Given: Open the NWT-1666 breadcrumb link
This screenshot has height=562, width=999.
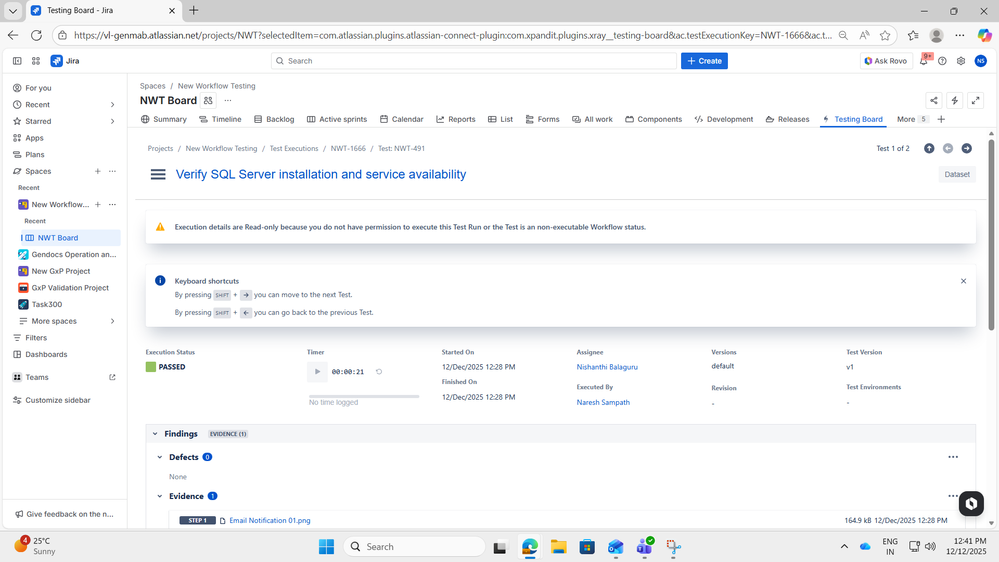Looking at the screenshot, I should tap(348, 148).
